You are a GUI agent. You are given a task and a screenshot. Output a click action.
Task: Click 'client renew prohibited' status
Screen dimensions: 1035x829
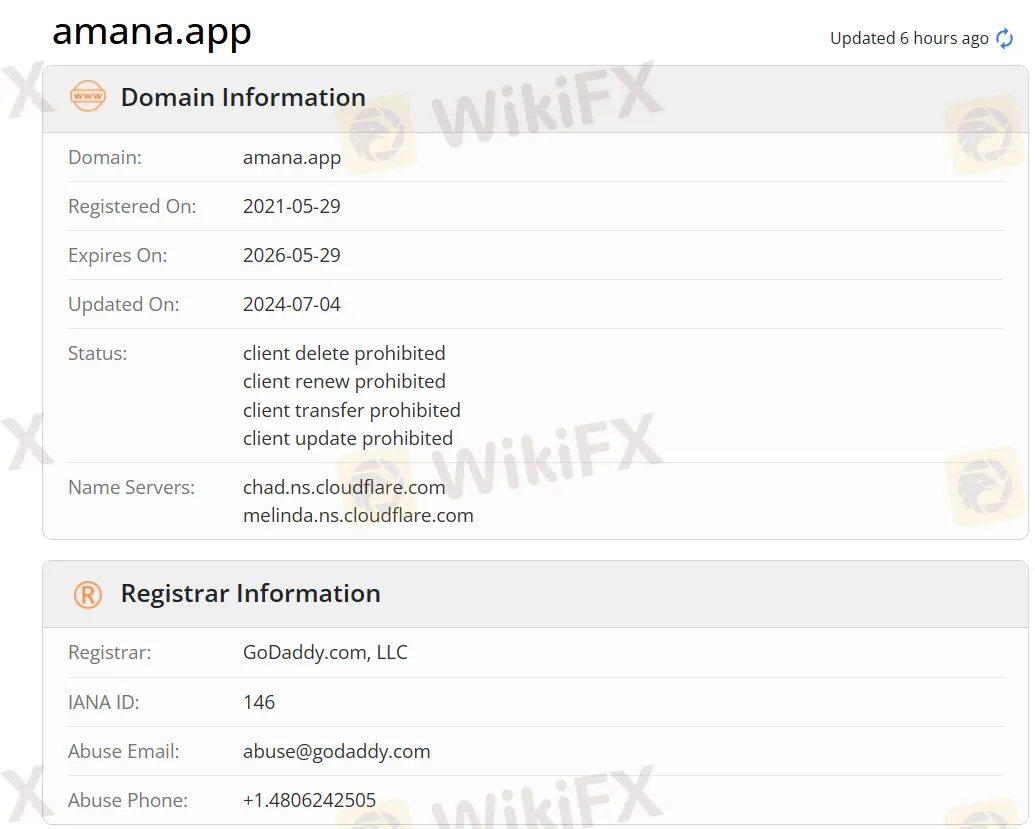(344, 381)
